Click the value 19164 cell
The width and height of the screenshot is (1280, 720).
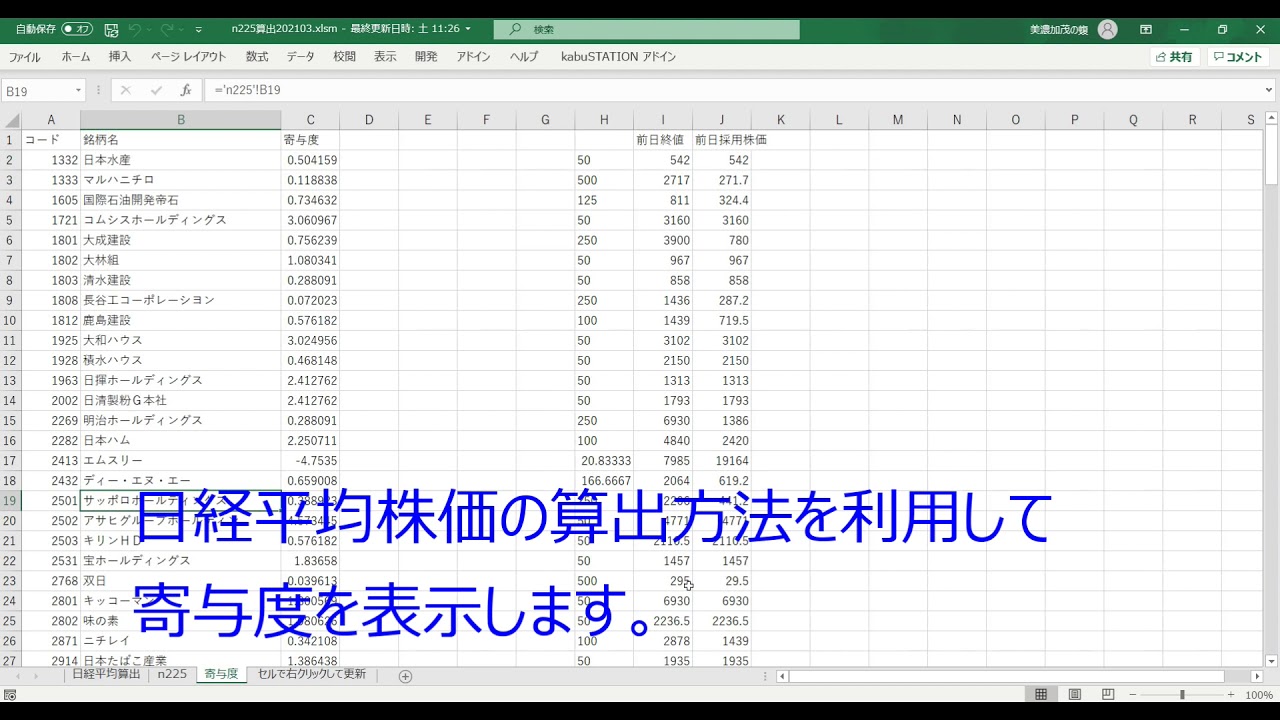click(x=722, y=460)
